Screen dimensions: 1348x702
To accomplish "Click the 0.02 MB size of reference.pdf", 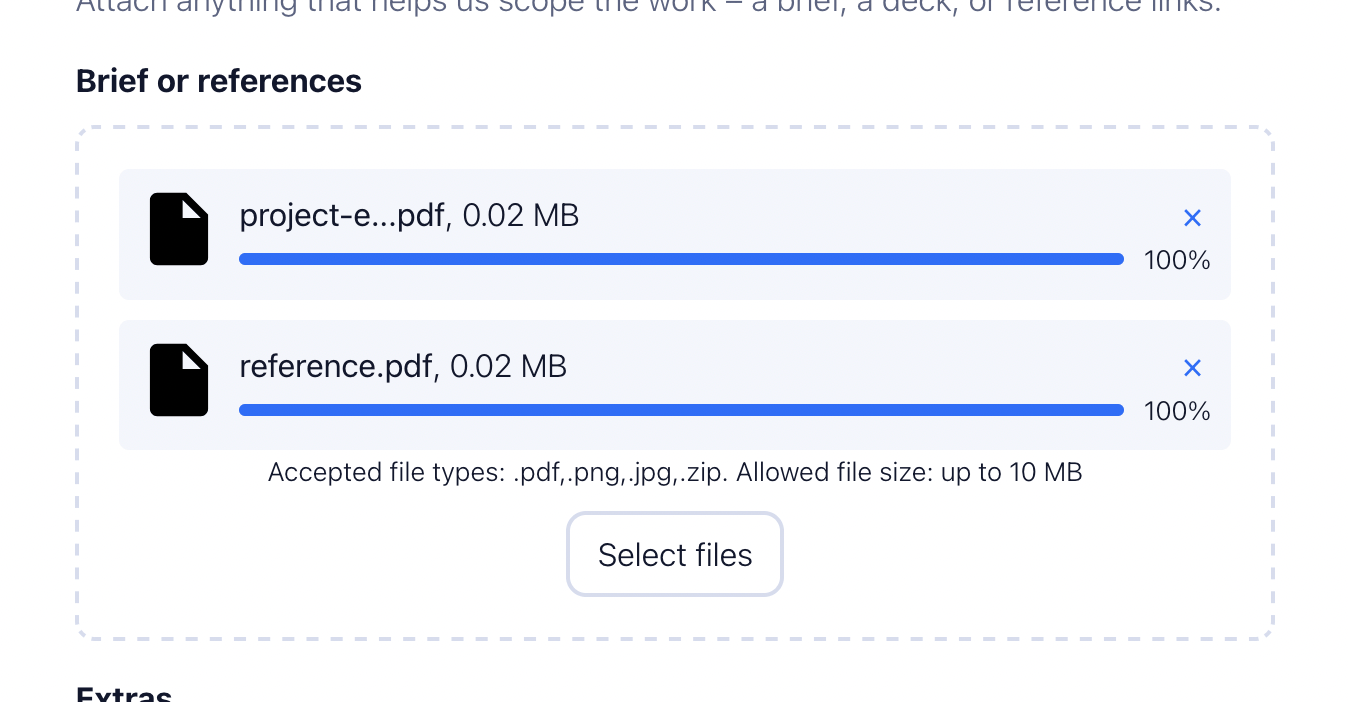I will (509, 367).
